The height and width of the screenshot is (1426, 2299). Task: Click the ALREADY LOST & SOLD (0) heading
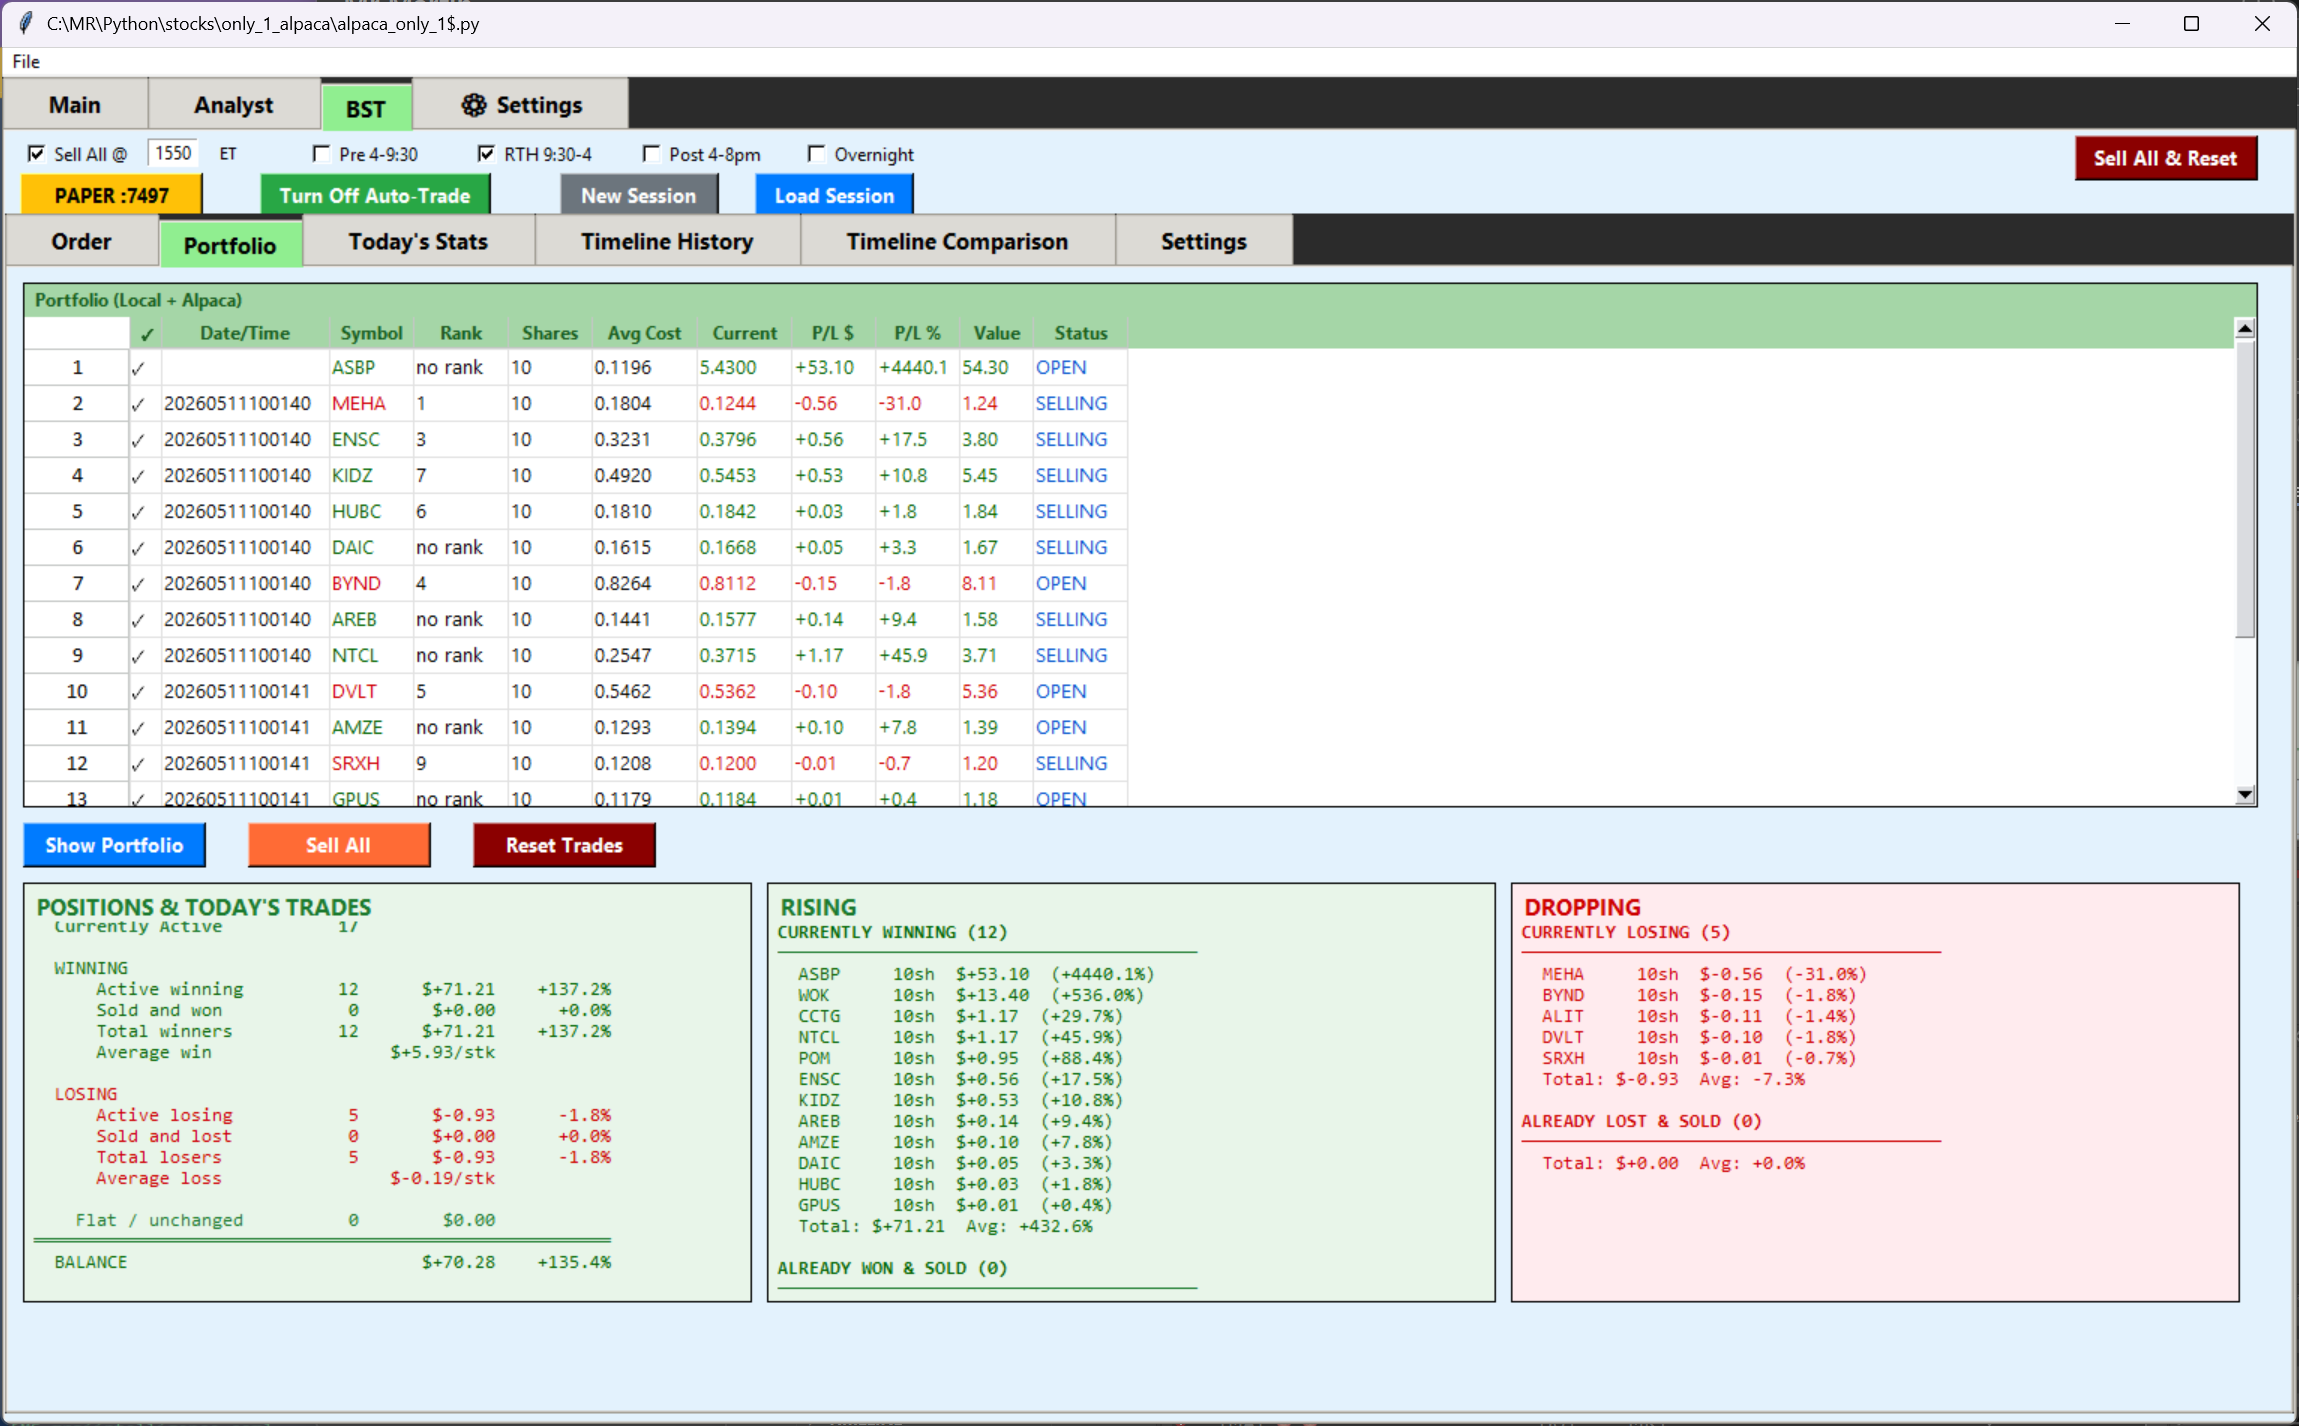click(x=1641, y=1121)
